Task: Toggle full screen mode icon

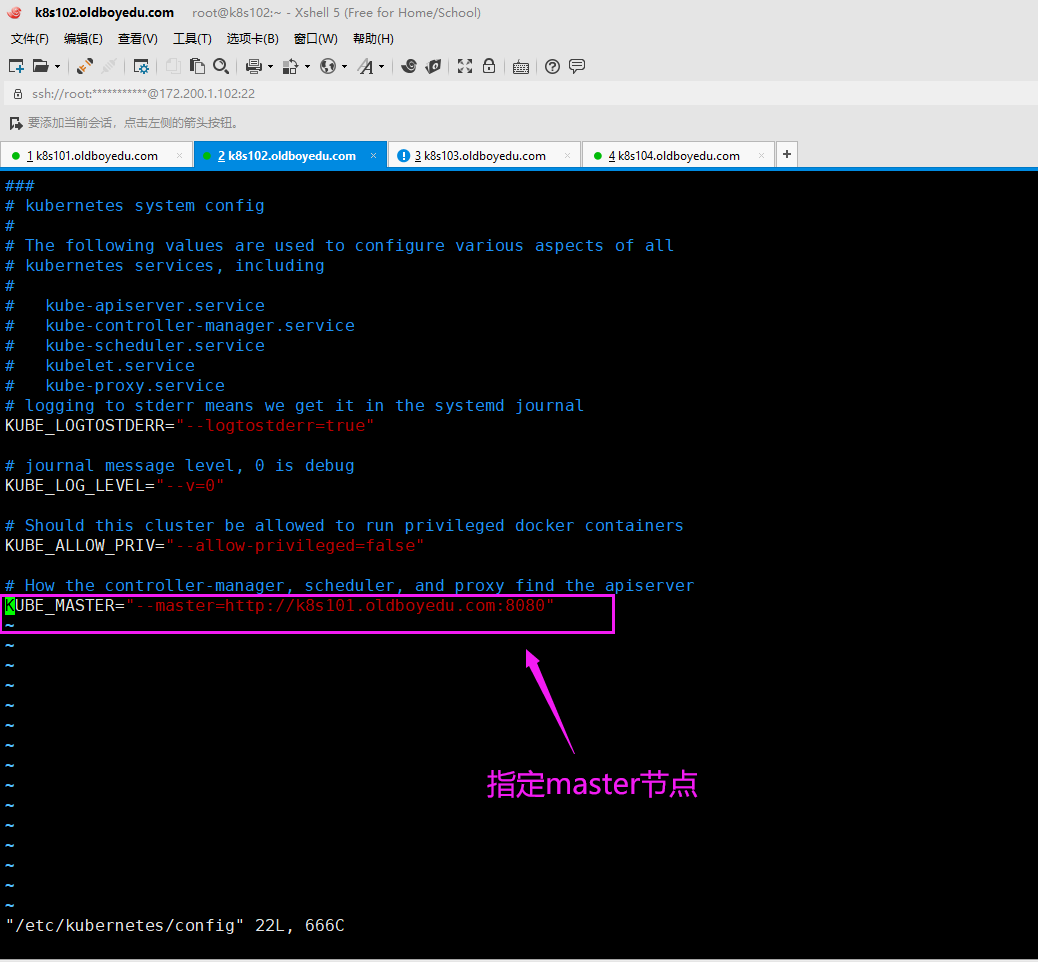Action: (x=465, y=66)
